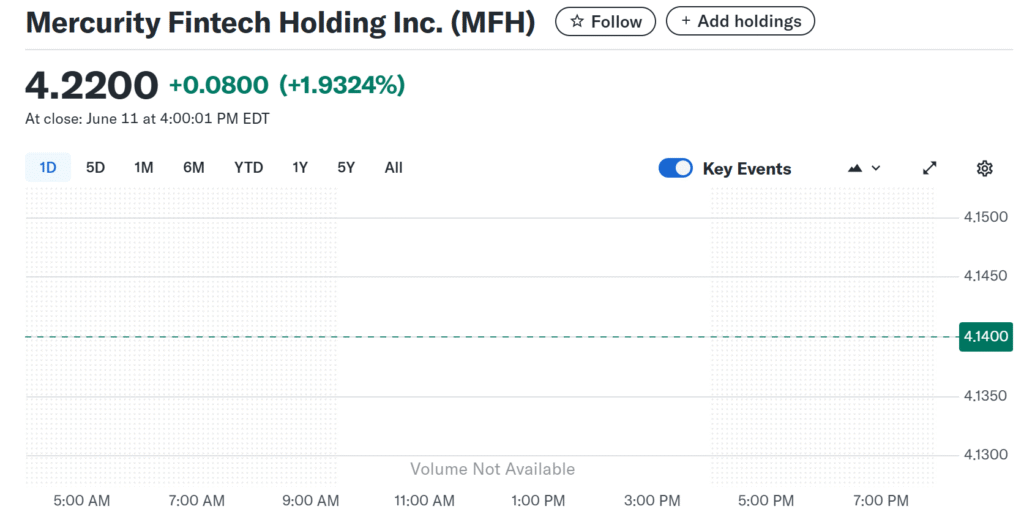
Task: Click the Key Events label
Action: point(746,169)
